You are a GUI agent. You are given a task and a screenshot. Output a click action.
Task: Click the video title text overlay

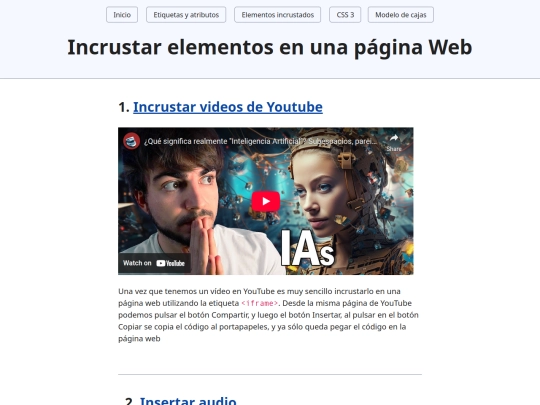(x=260, y=141)
